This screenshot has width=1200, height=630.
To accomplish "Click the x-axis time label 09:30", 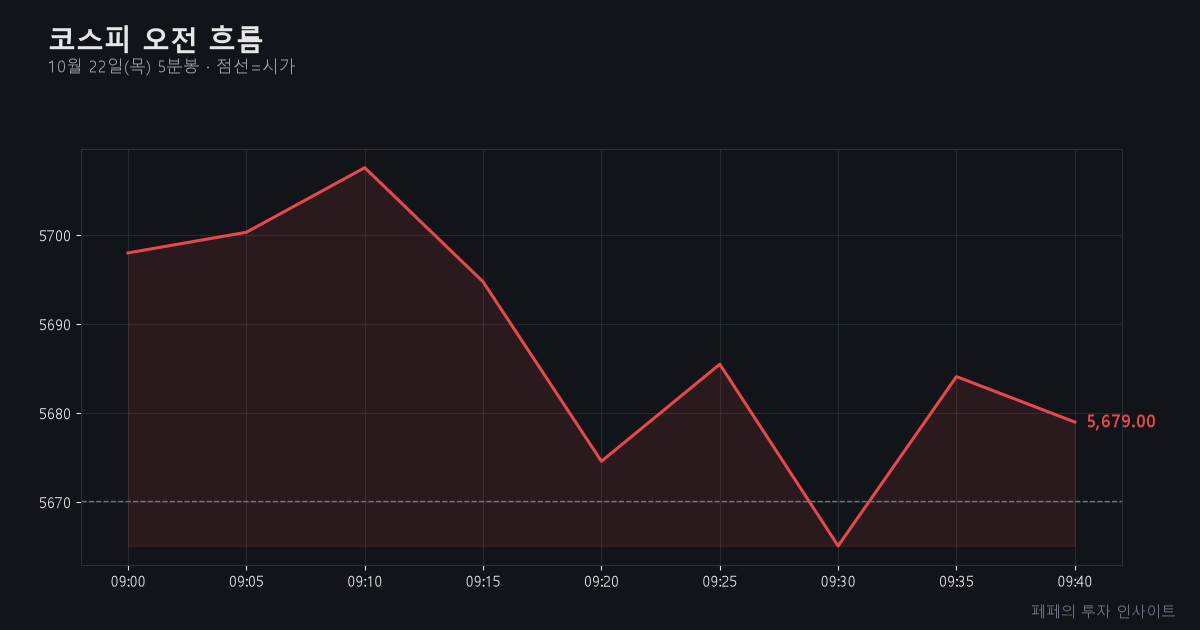I will tap(838, 580).
